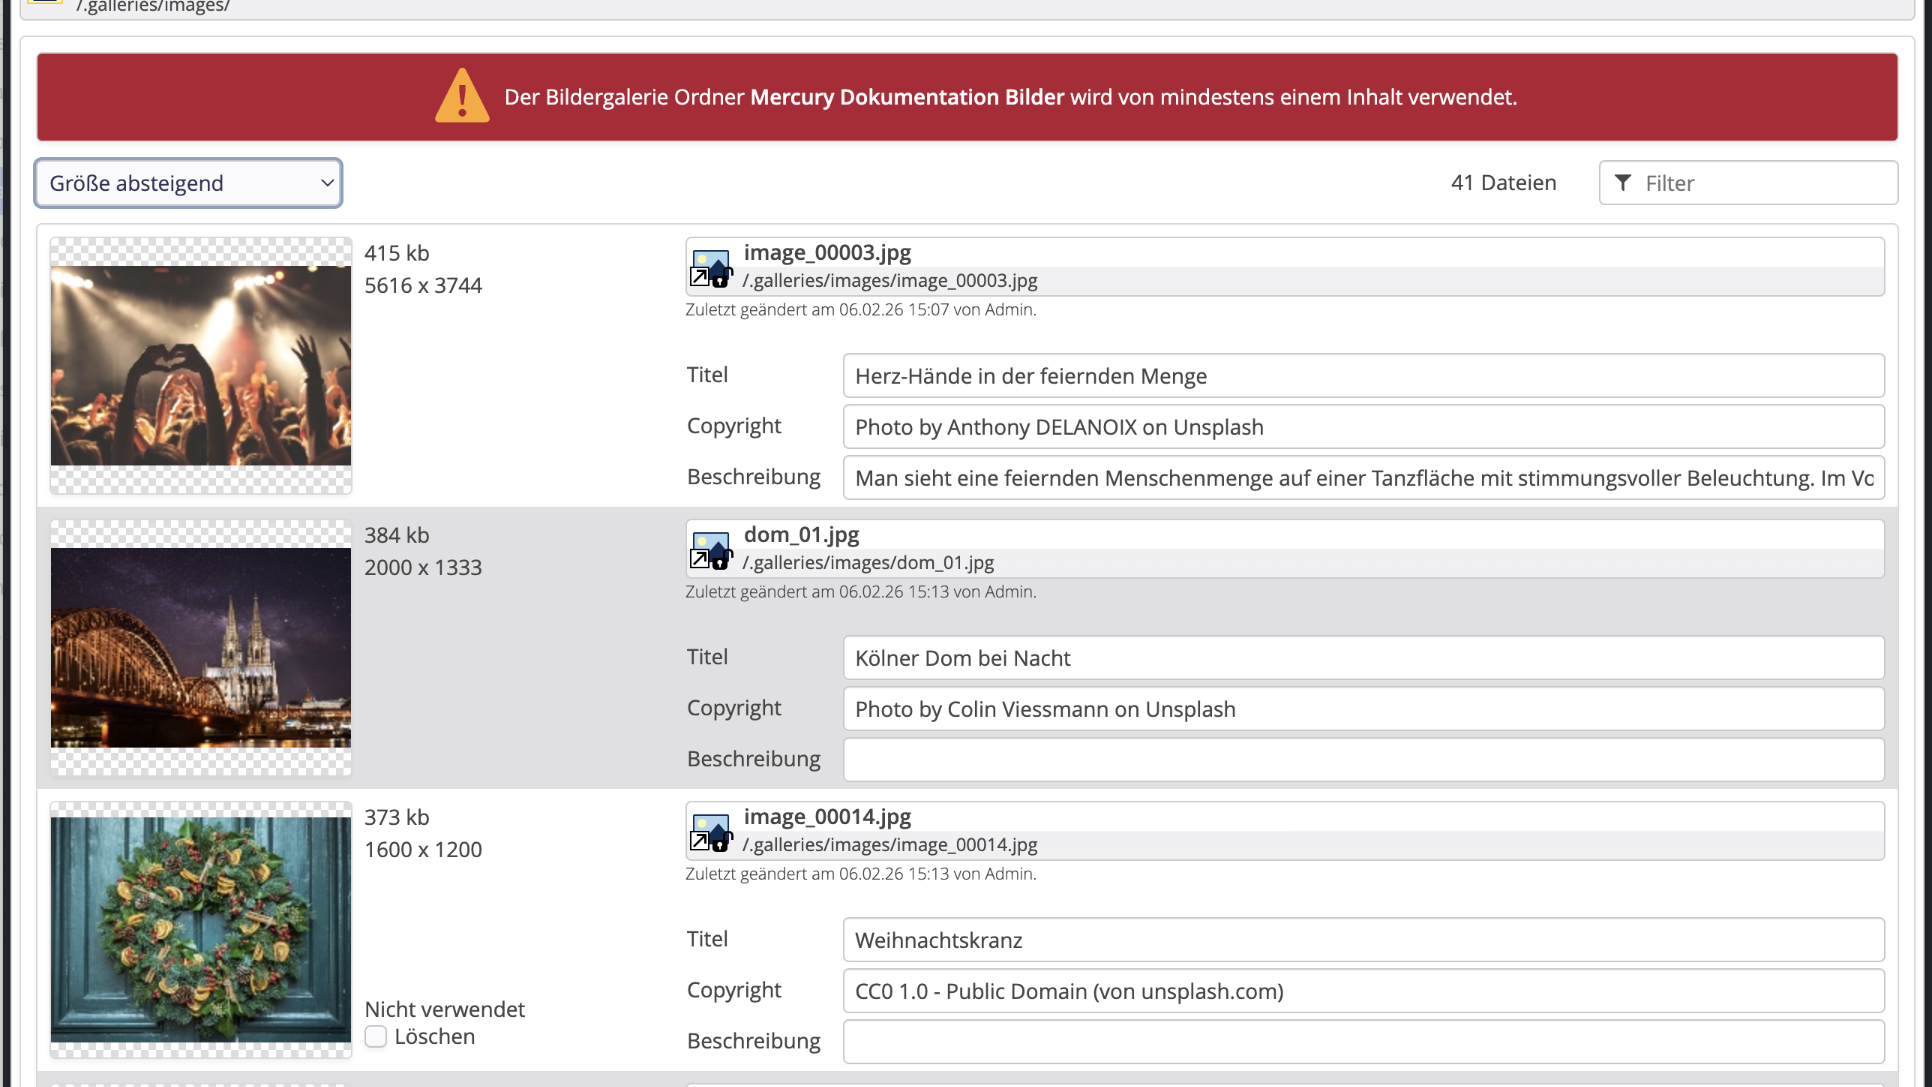Screen dimensions: 1932x1087
Task: Click the filter funnel icon
Action: click(1623, 183)
